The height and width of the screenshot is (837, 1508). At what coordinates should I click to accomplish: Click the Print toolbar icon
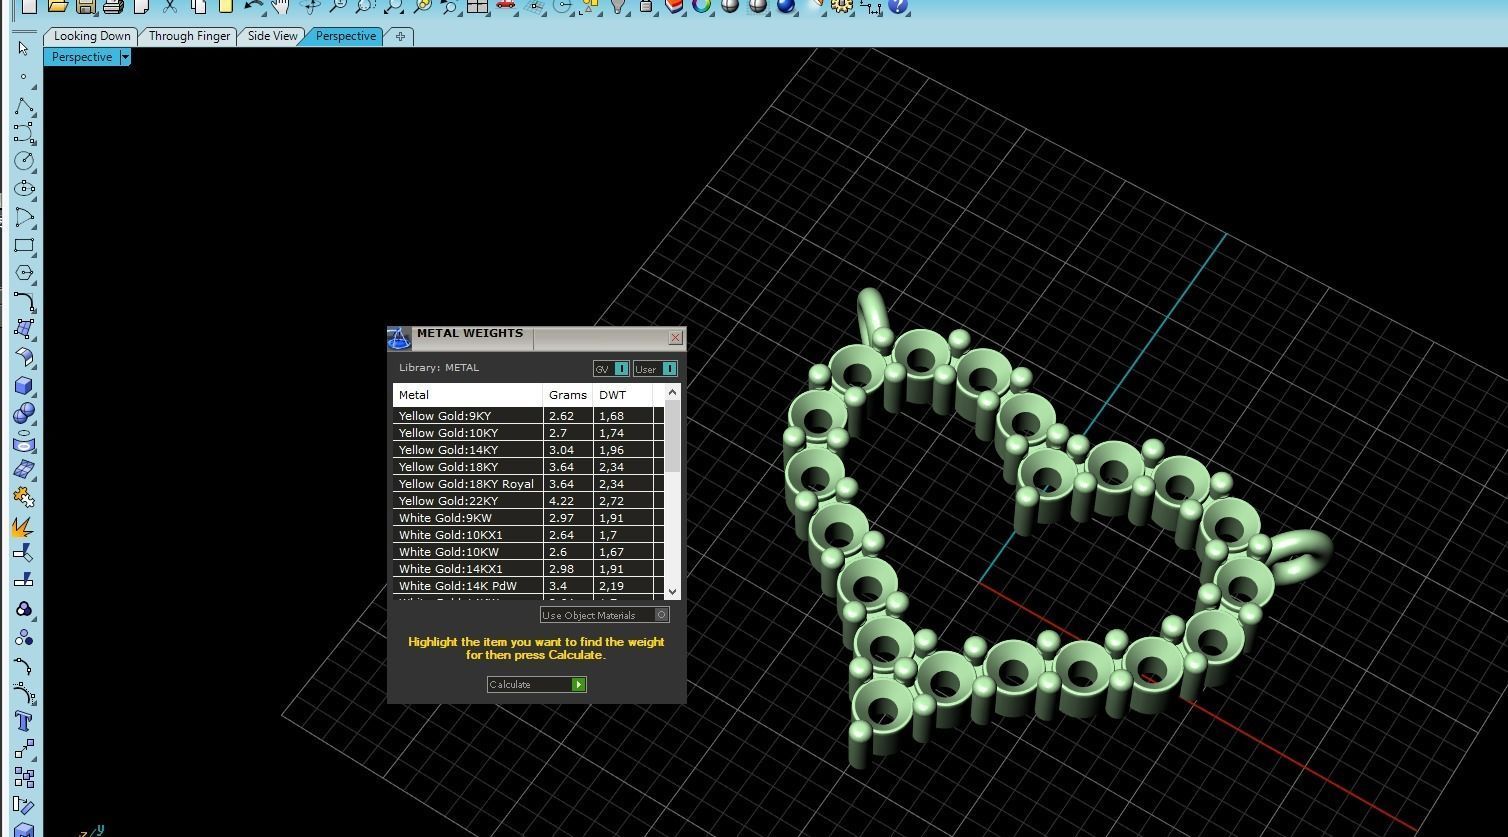[114, 6]
